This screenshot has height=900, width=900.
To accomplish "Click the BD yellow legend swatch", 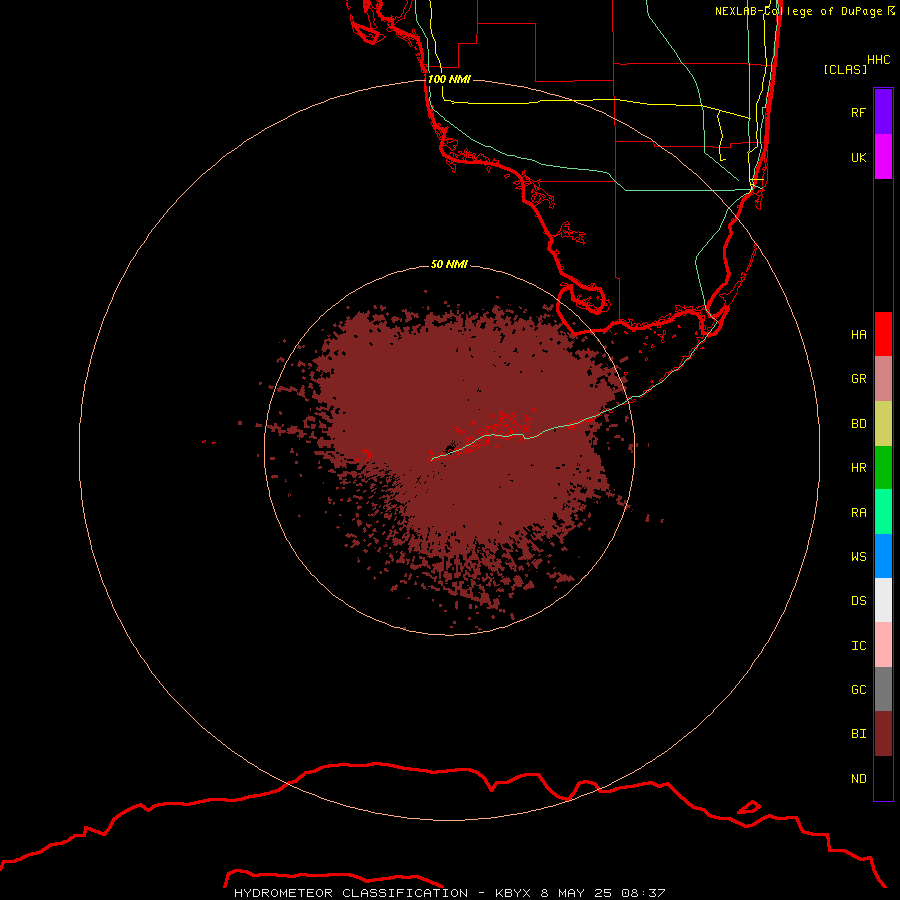I will 883,424.
